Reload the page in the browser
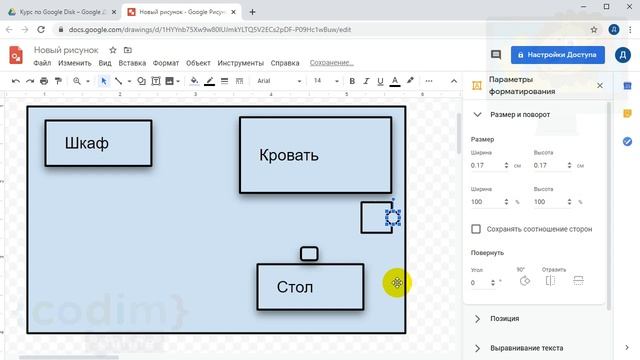The height and width of the screenshot is (360, 640). (x=41, y=29)
